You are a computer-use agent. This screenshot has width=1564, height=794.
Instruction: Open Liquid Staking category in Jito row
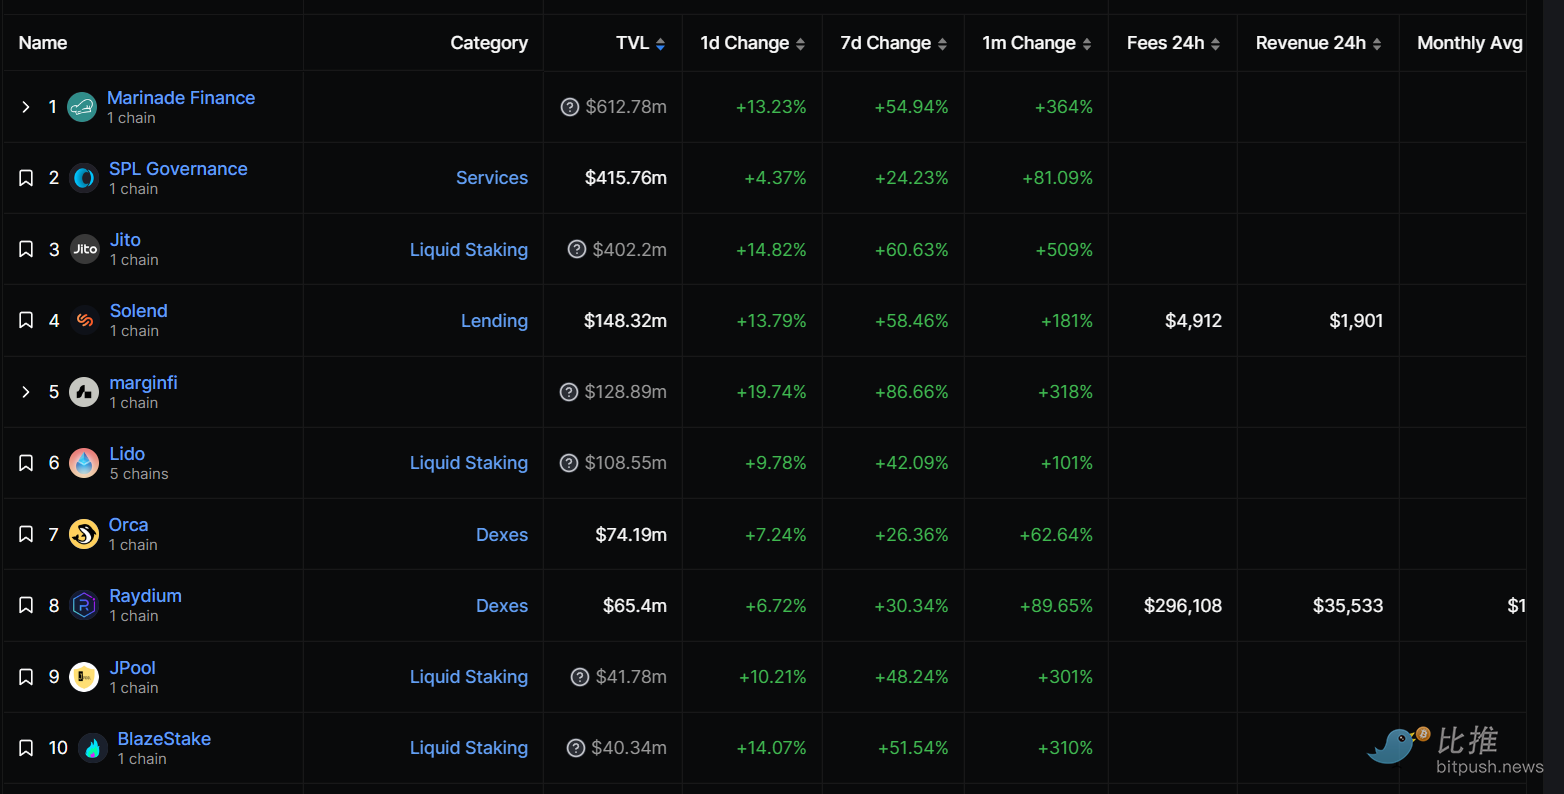click(469, 250)
